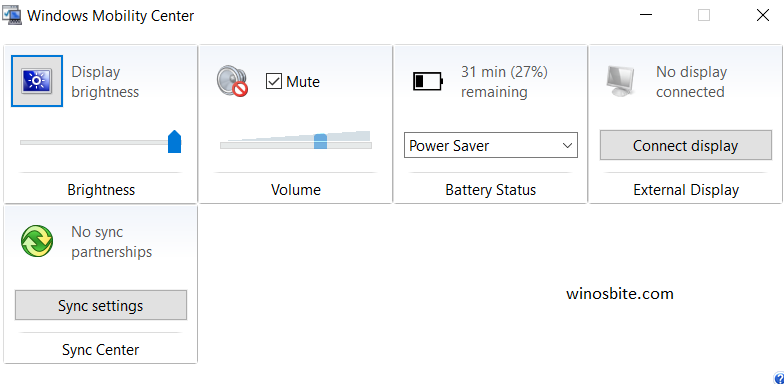The height and width of the screenshot is (384, 784).
Task: Click the external display monitor icon
Action: (620, 81)
